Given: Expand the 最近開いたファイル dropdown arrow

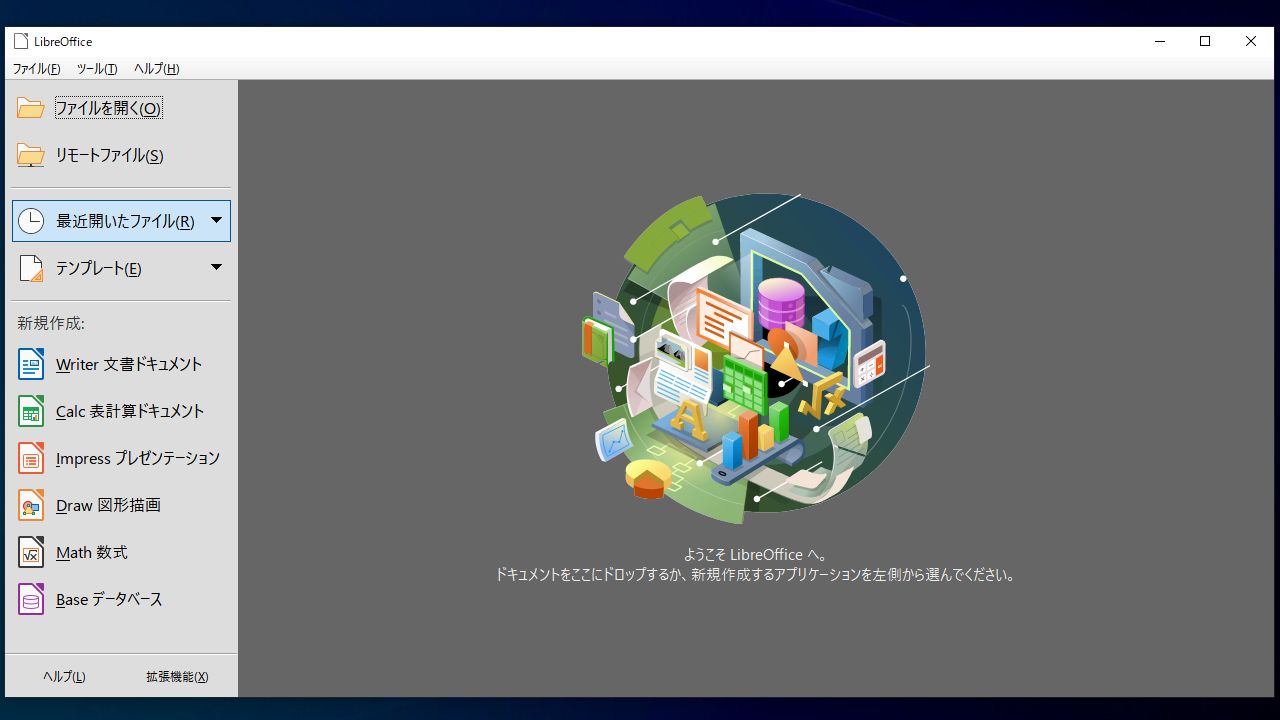Looking at the screenshot, I should pyautogui.click(x=216, y=220).
